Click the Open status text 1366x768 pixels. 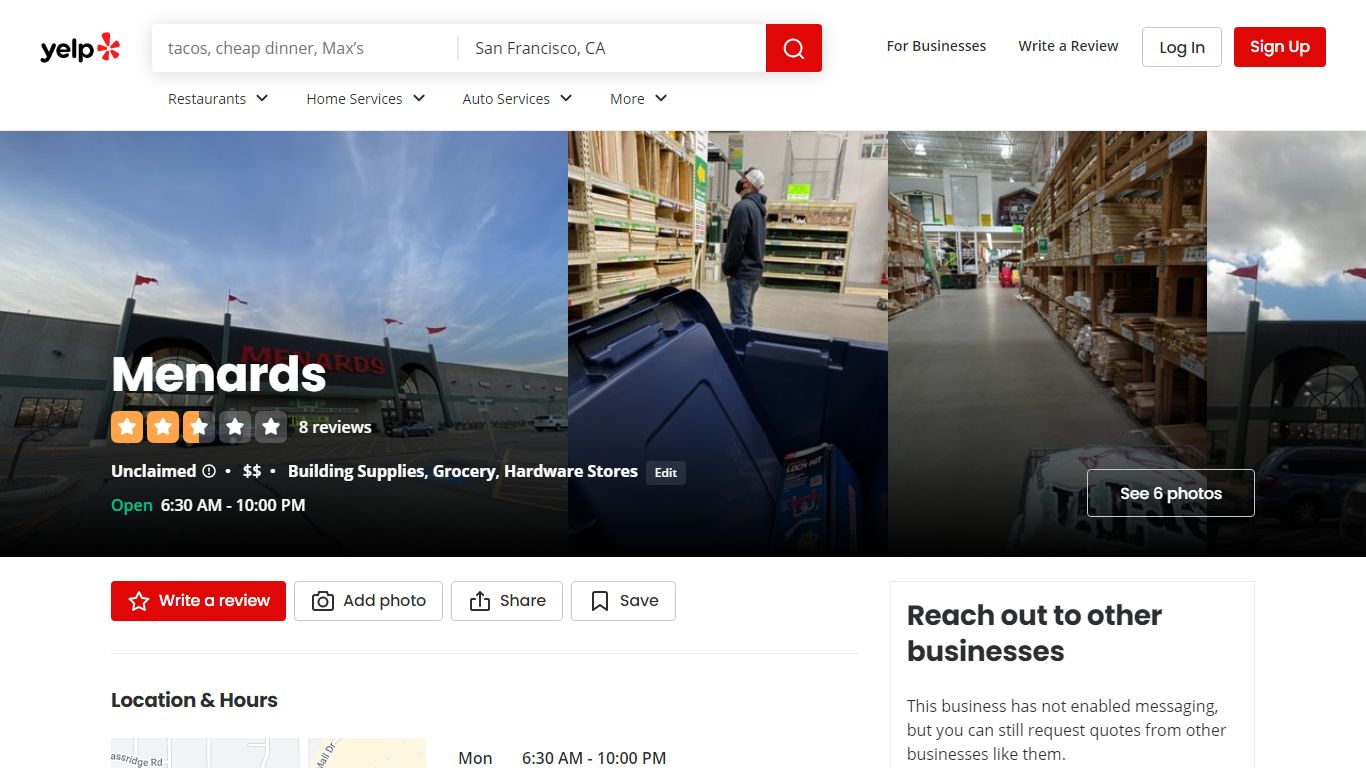[x=132, y=505]
